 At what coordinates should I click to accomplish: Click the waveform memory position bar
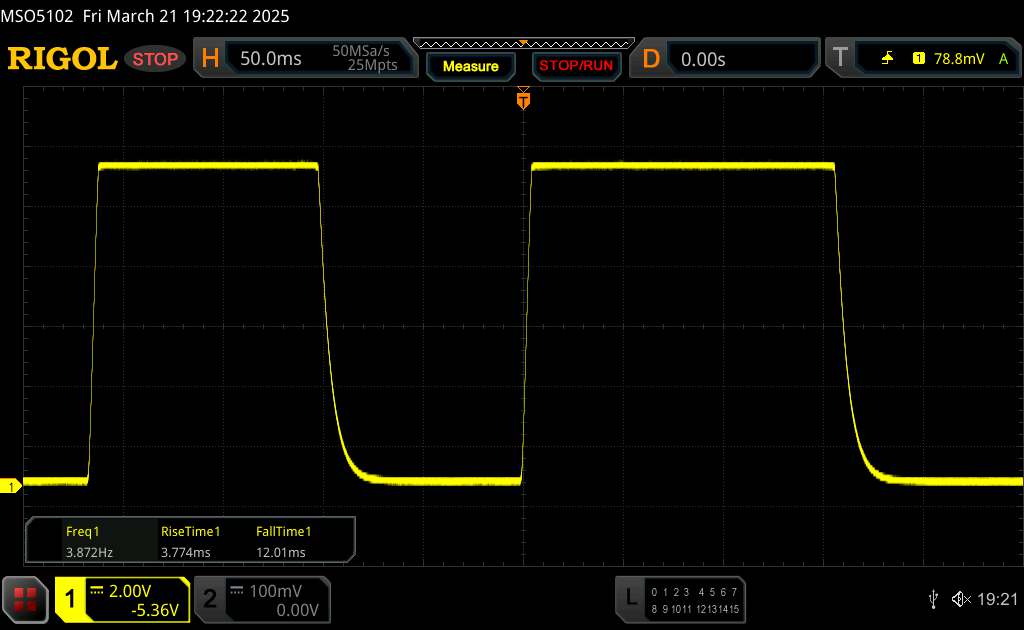coord(522,43)
